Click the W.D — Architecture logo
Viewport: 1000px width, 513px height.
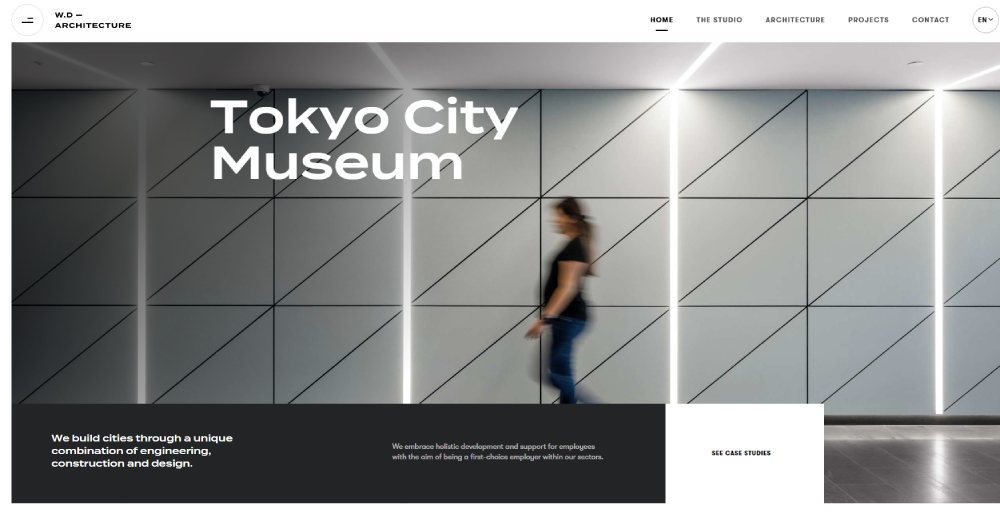point(93,20)
